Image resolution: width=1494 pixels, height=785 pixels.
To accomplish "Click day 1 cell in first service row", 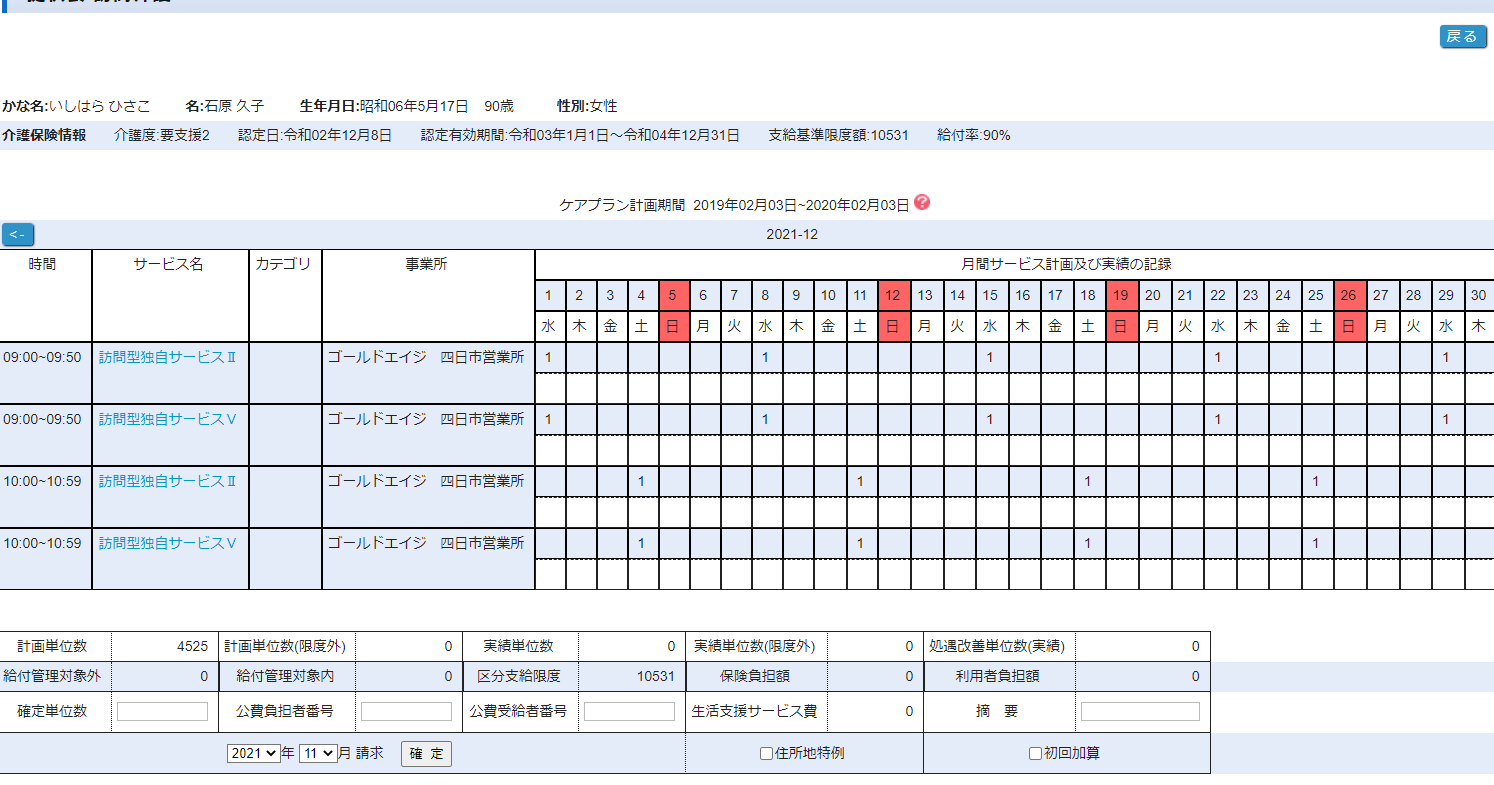I will 549,358.
